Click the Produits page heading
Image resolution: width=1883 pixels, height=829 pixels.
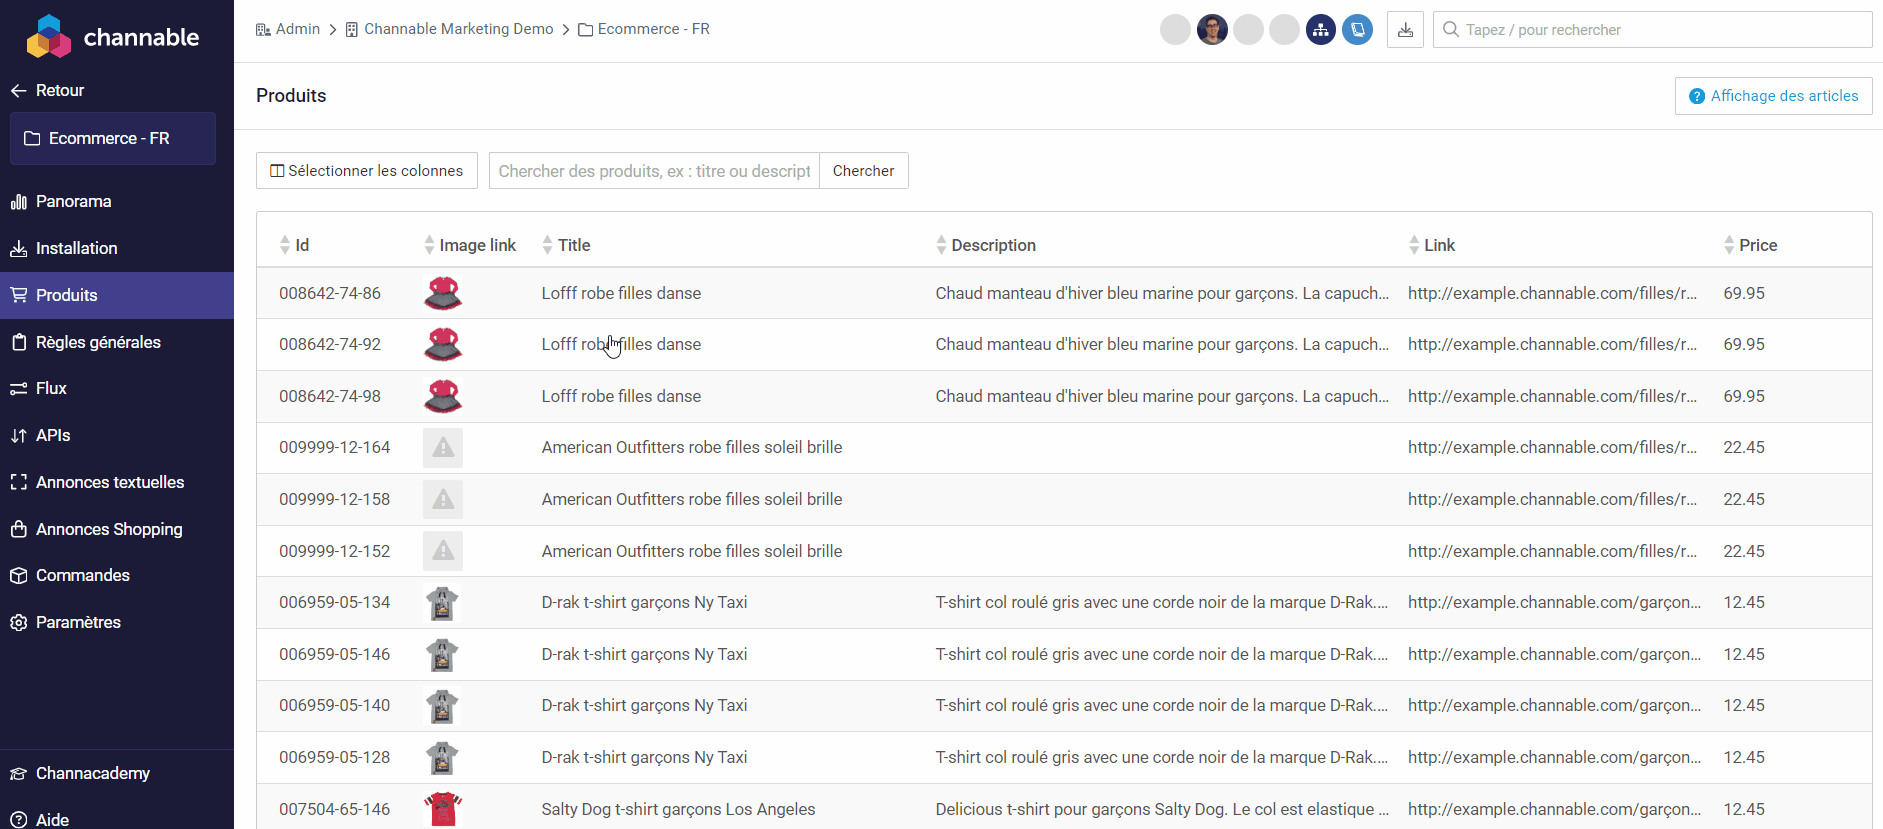[x=291, y=96]
